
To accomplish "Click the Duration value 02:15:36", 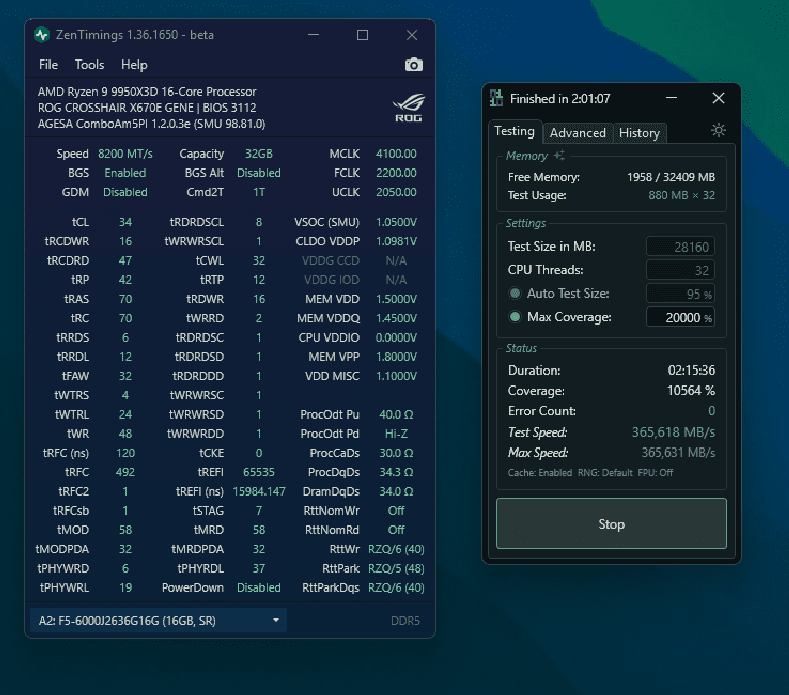I will (691, 370).
